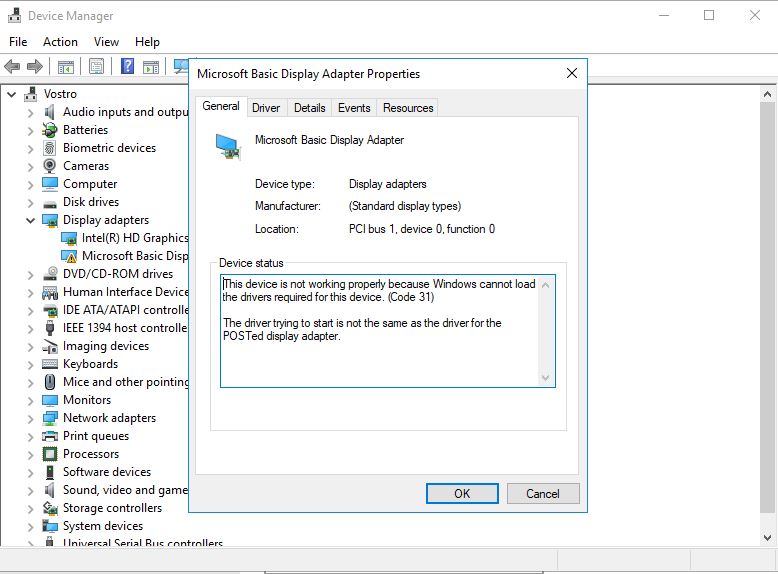Click the Batteries category icon
This screenshot has height=574, width=778.
tap(50, 130)
